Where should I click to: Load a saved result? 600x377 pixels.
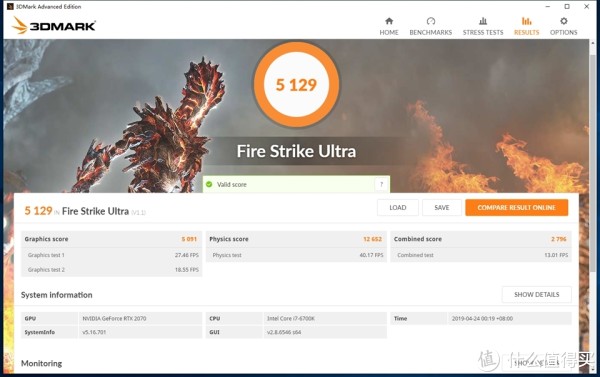398,207
